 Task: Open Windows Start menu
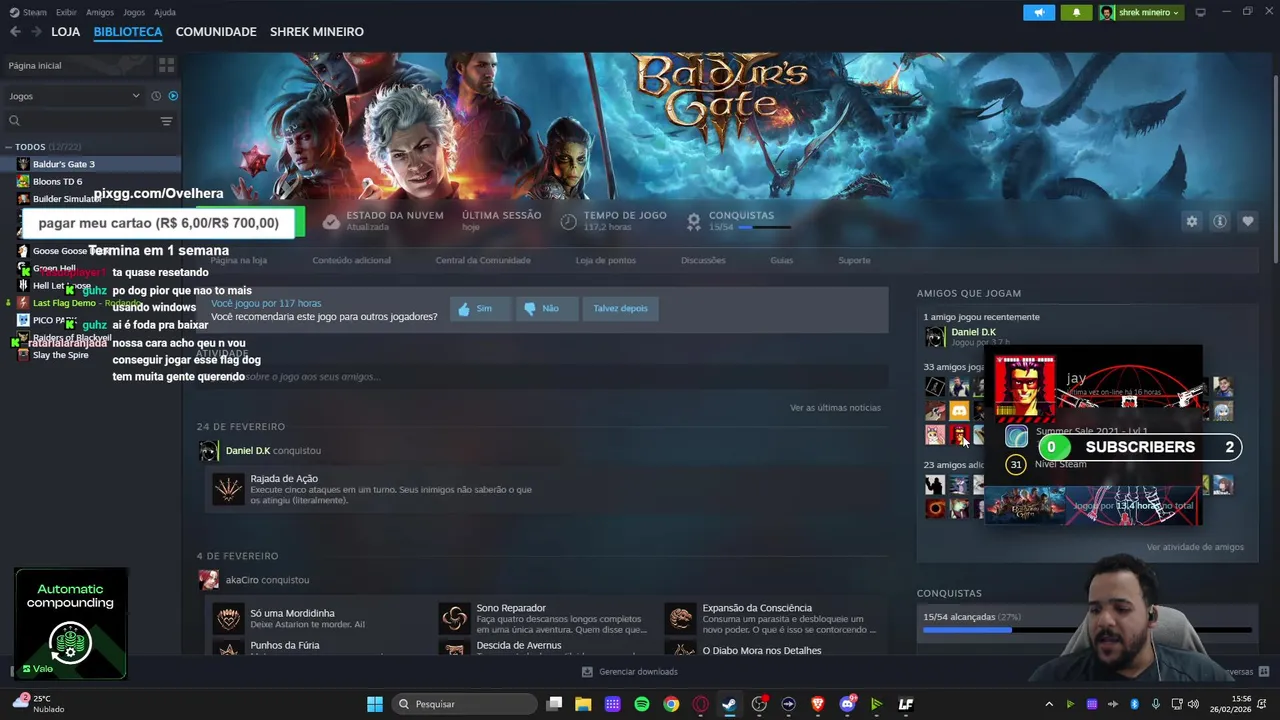tap(374, 704)
